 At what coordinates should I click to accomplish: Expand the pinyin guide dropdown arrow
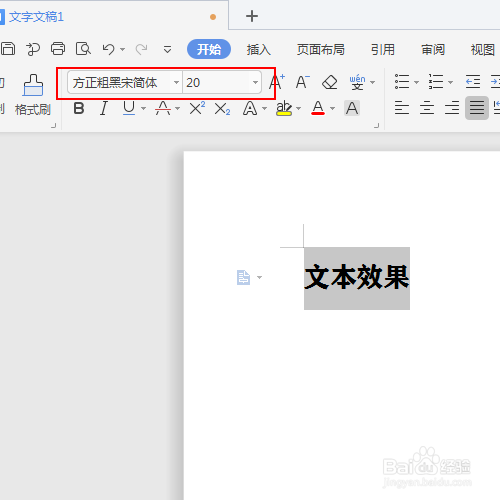(x=373, y=82)
